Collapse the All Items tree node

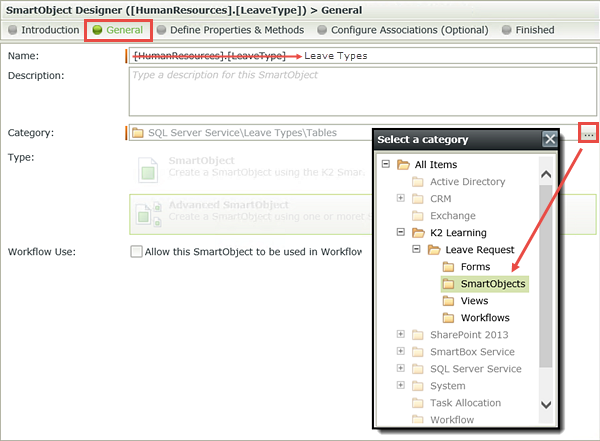click(x=386, y=164)
